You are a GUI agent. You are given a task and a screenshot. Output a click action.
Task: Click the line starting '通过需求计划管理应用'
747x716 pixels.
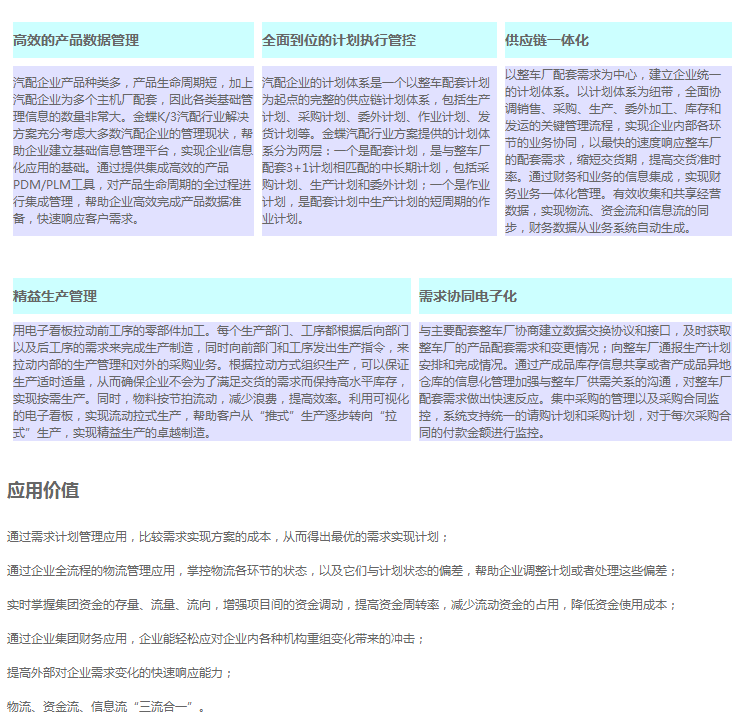click(x=228, y=537)
